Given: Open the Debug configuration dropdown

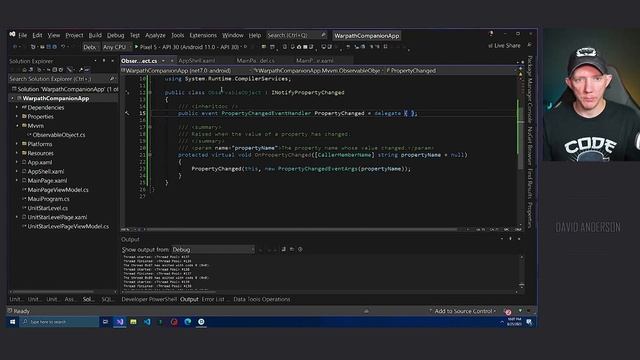Looking at the screenshot, I should pos(90,47).
